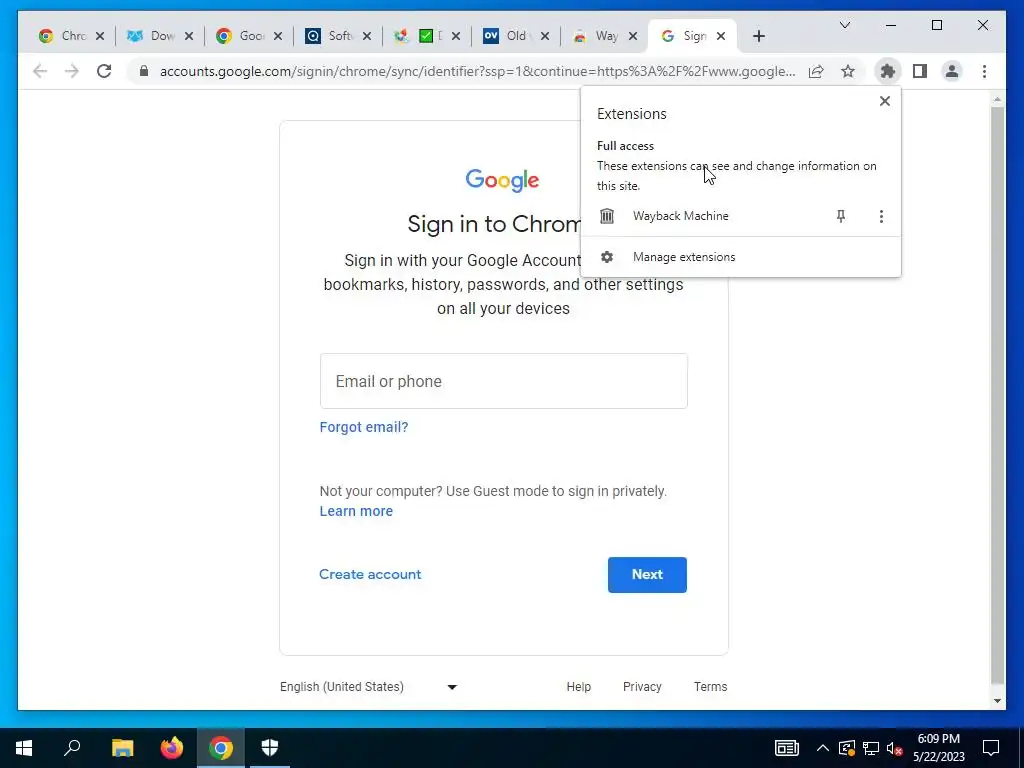
Task: Open the Extensions puzzle-piece toolbar icon
Action: pyautogui.click(x=887, y=71)
